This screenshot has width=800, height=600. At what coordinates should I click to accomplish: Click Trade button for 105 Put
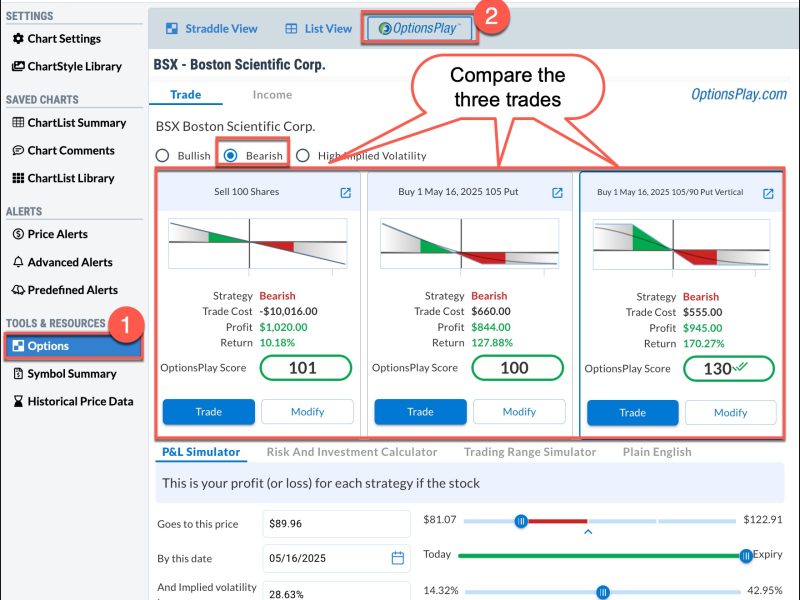420,412
